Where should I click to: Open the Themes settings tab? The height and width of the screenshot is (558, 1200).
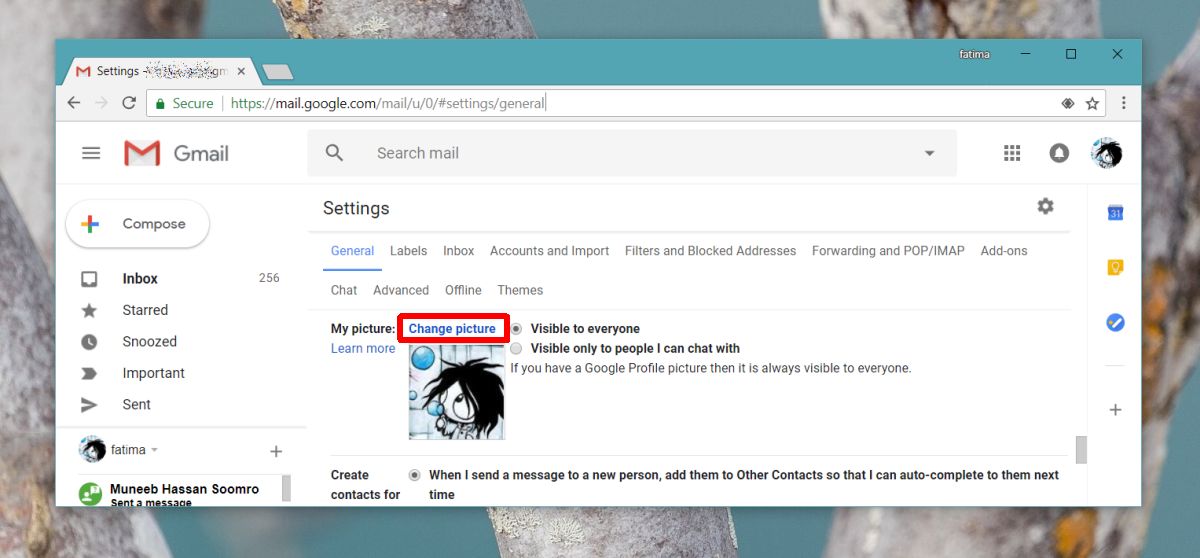(x=520, y=290)
